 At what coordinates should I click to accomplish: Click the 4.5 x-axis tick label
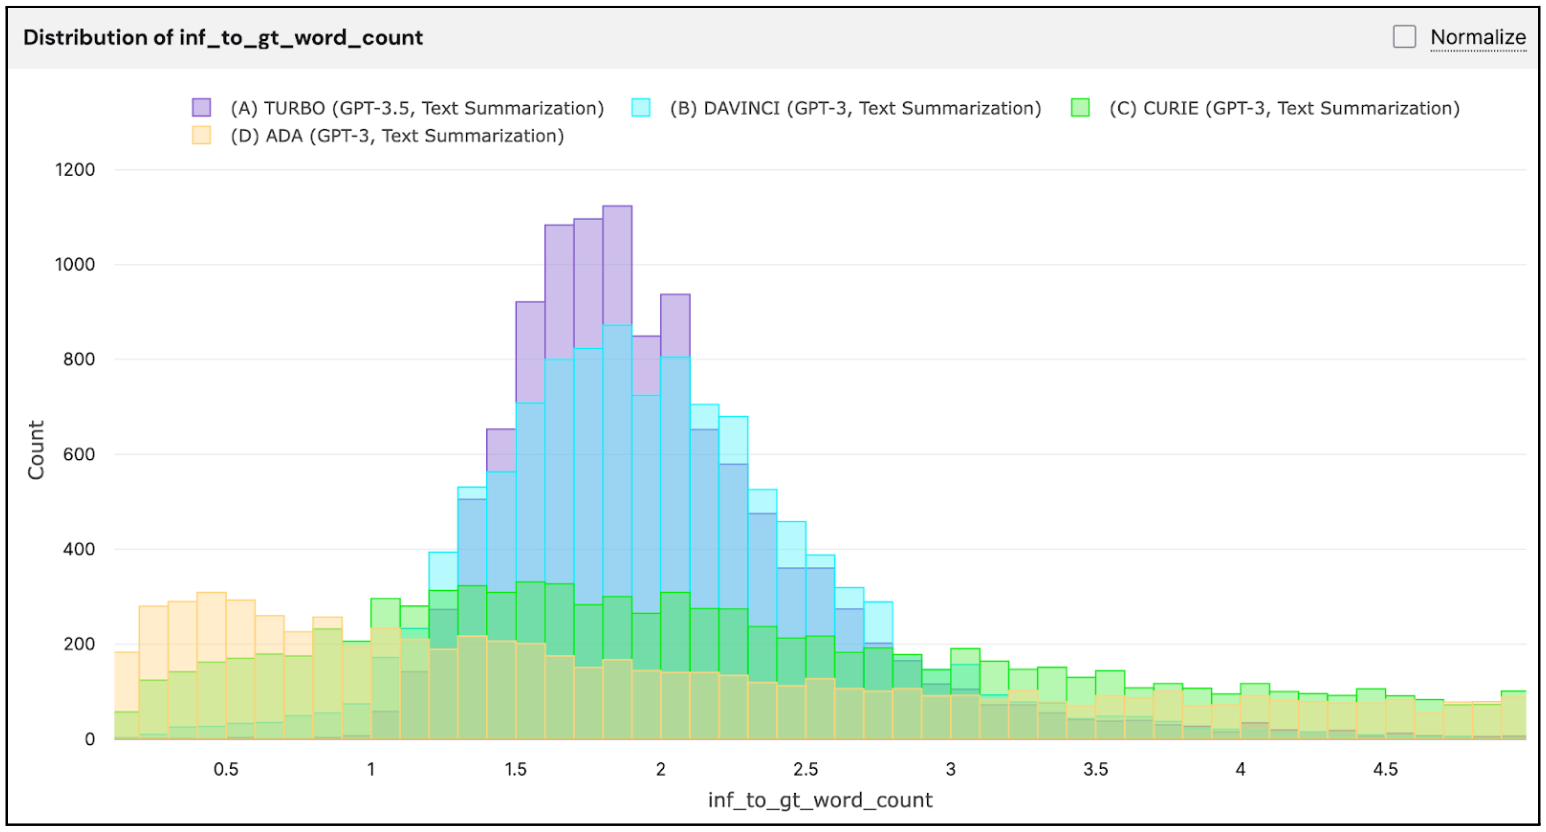tap(1385, 769)
